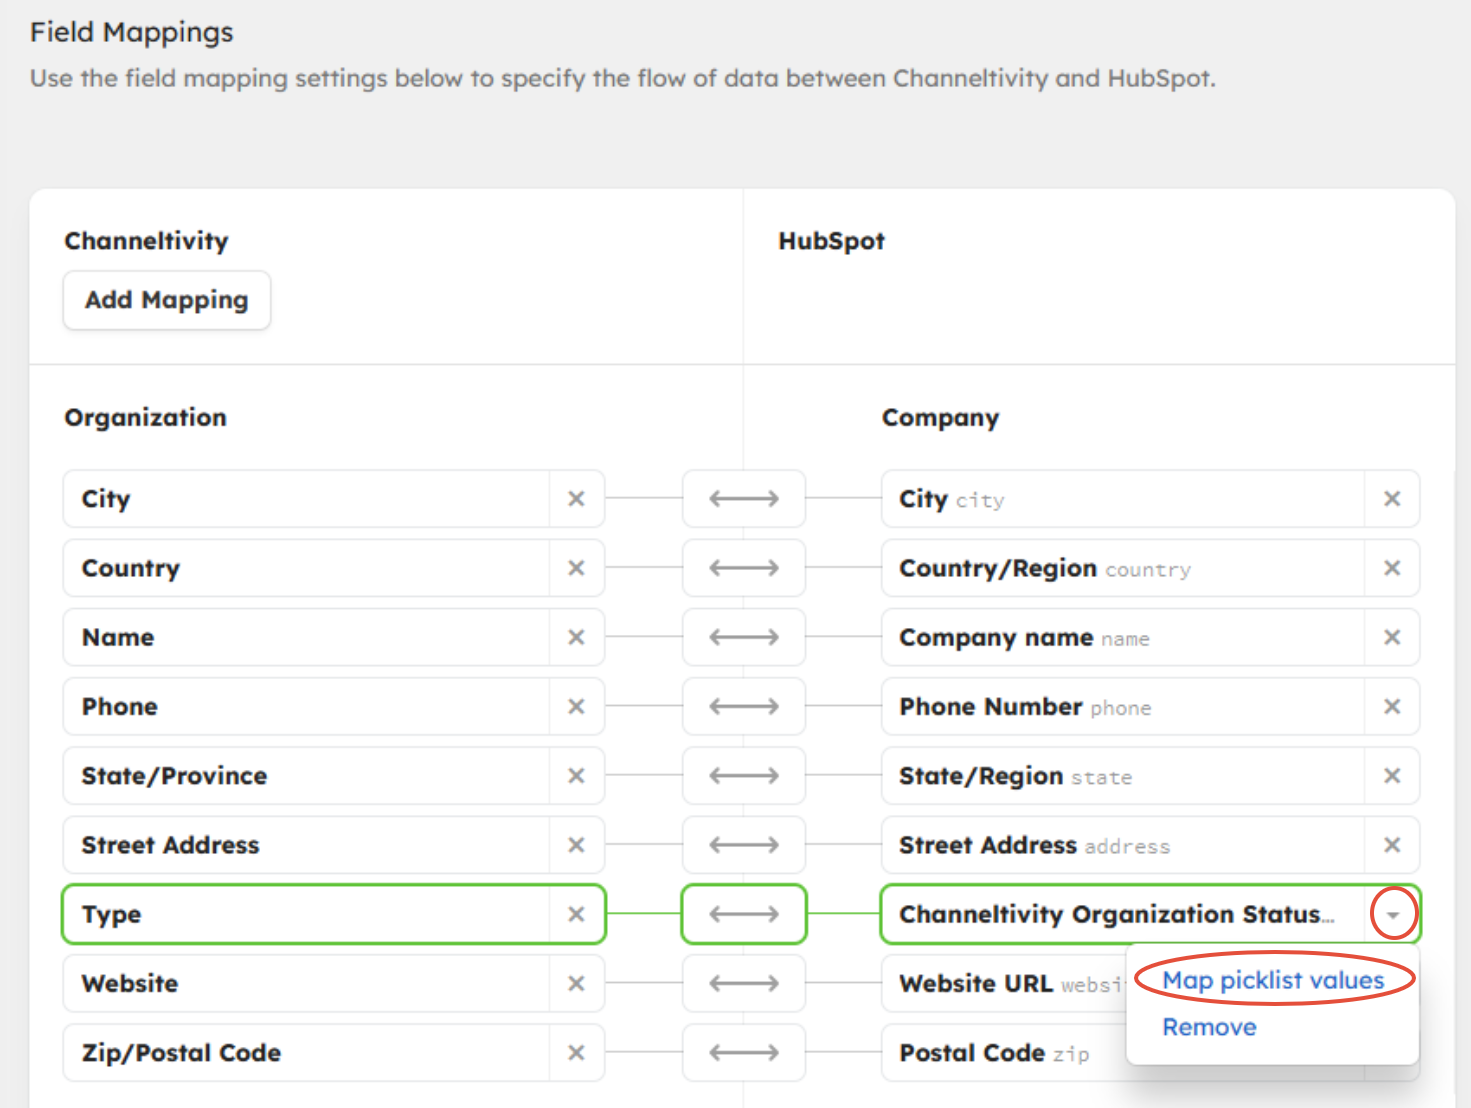Toggle sync direction arrow for State/Province row

(x=744, y=776)
